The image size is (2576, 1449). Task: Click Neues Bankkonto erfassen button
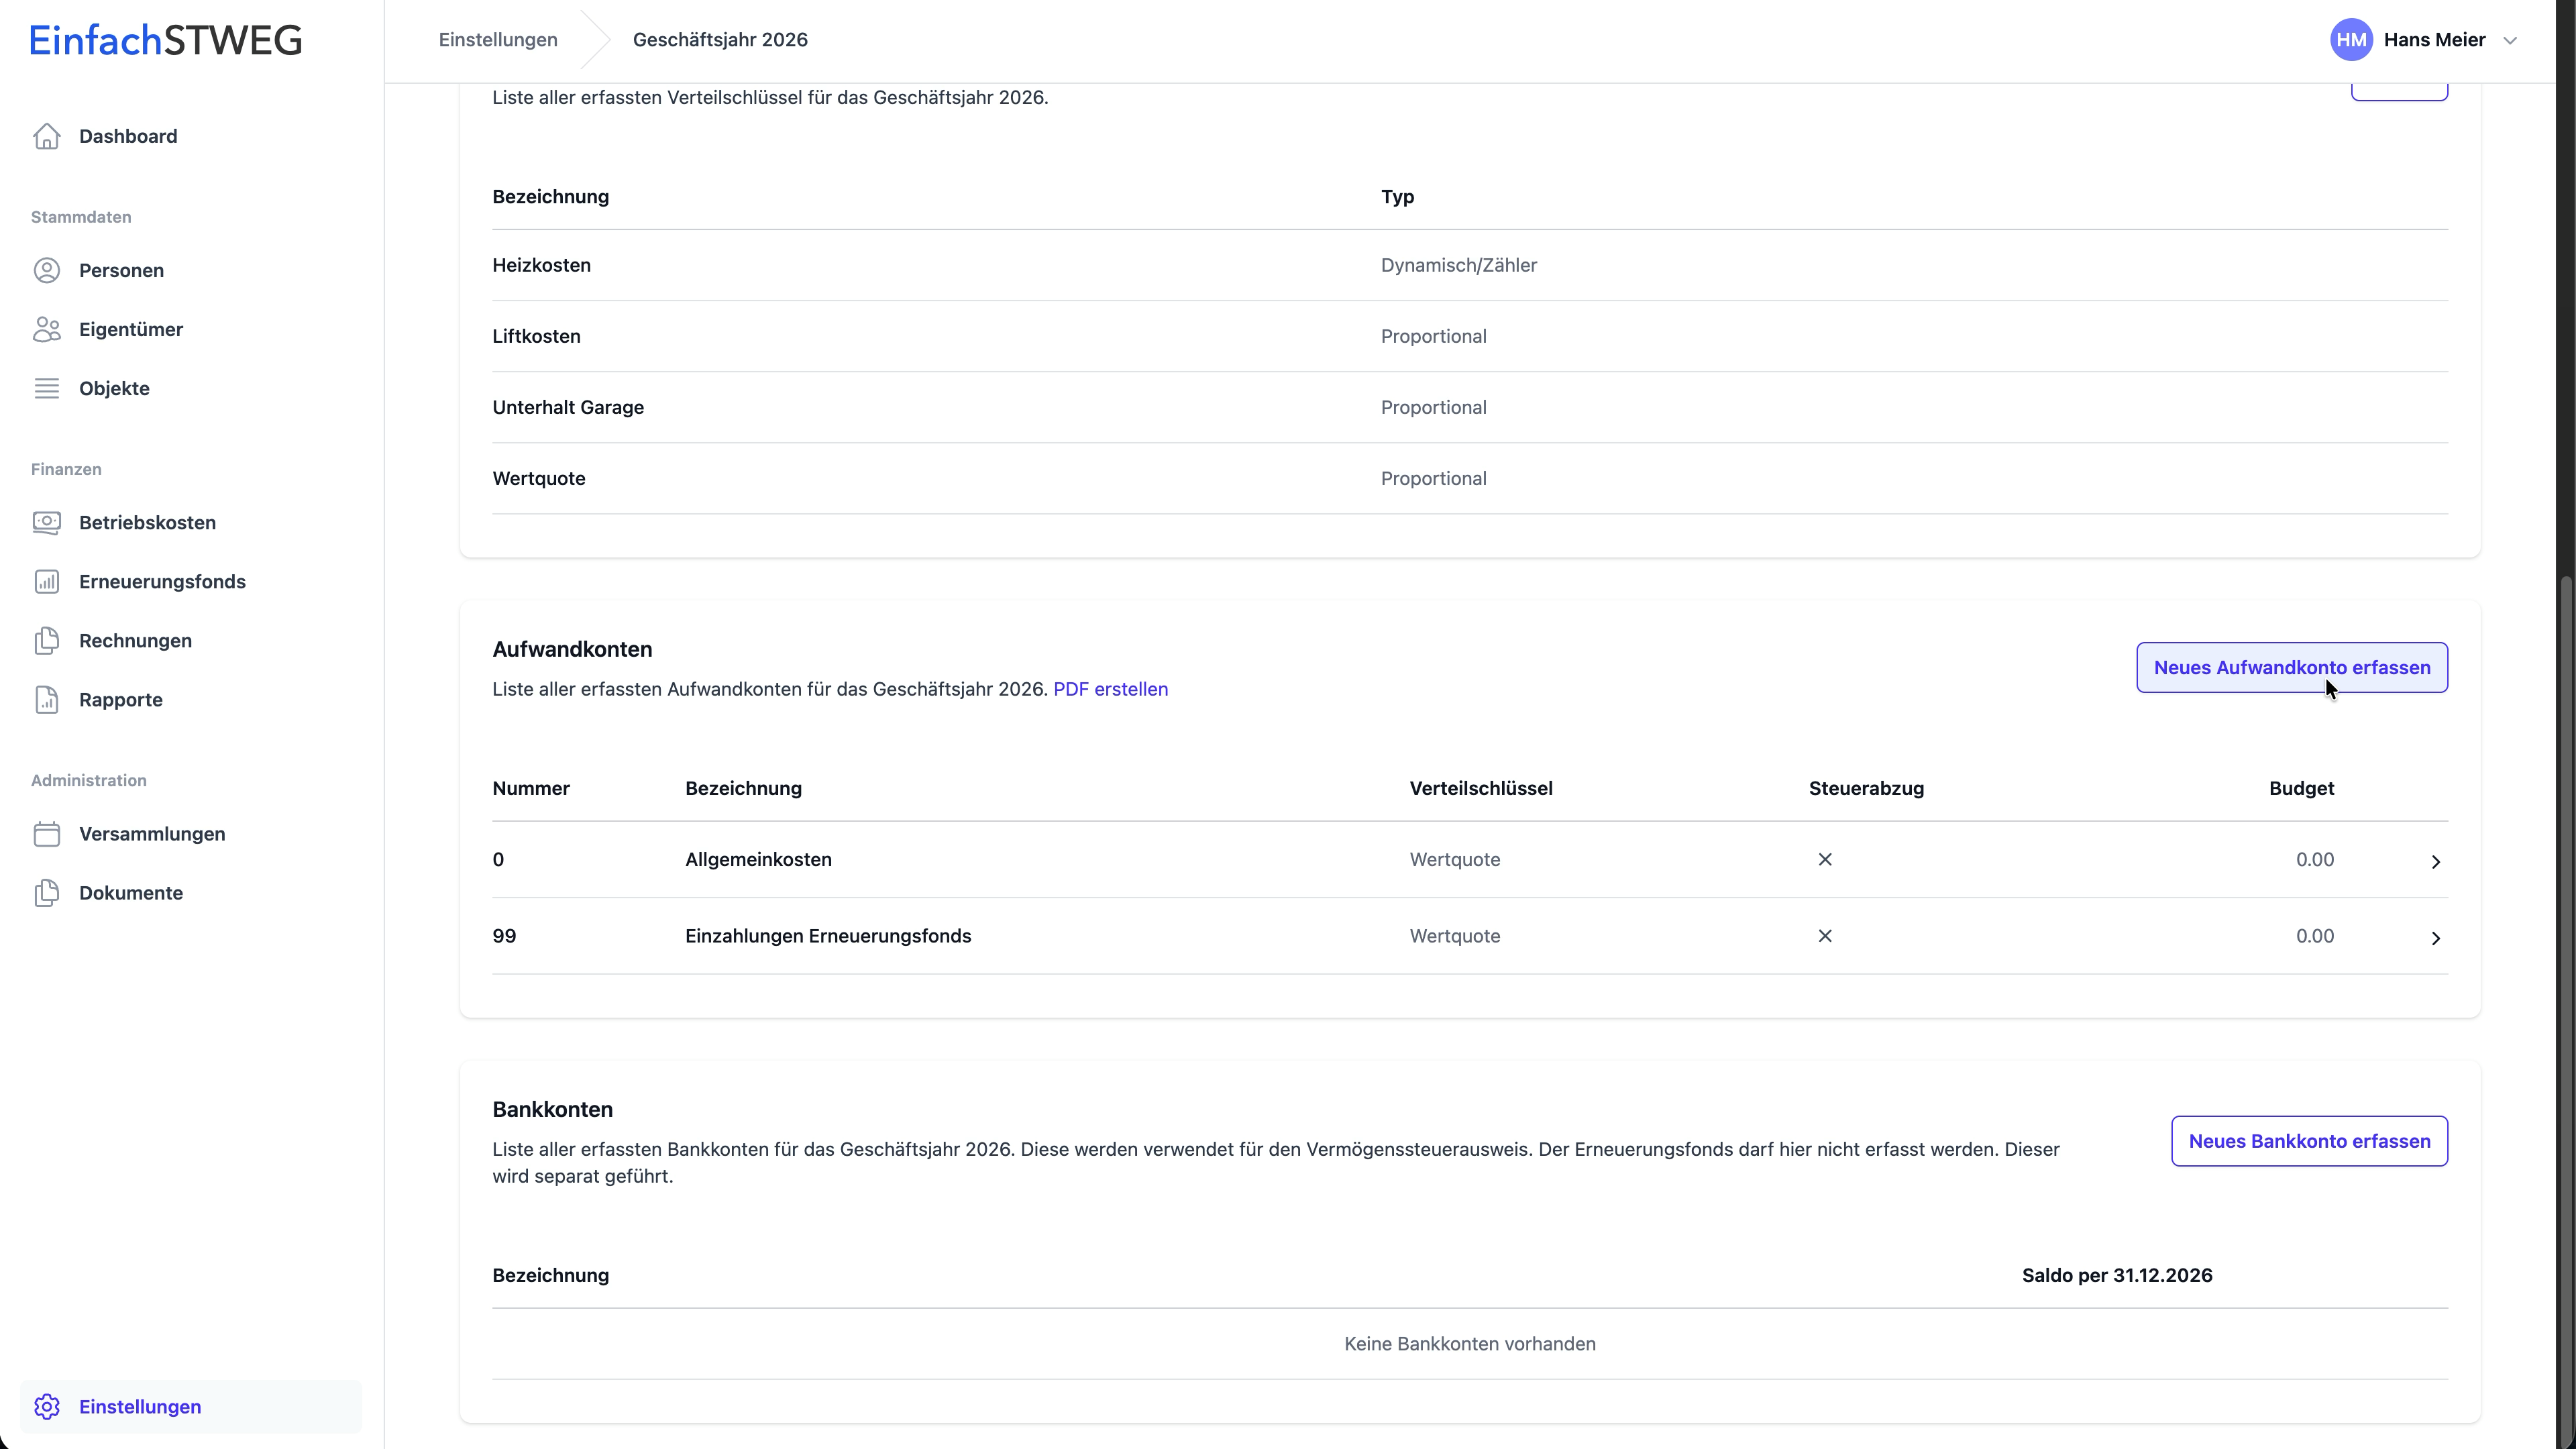pos(2309,1141)
